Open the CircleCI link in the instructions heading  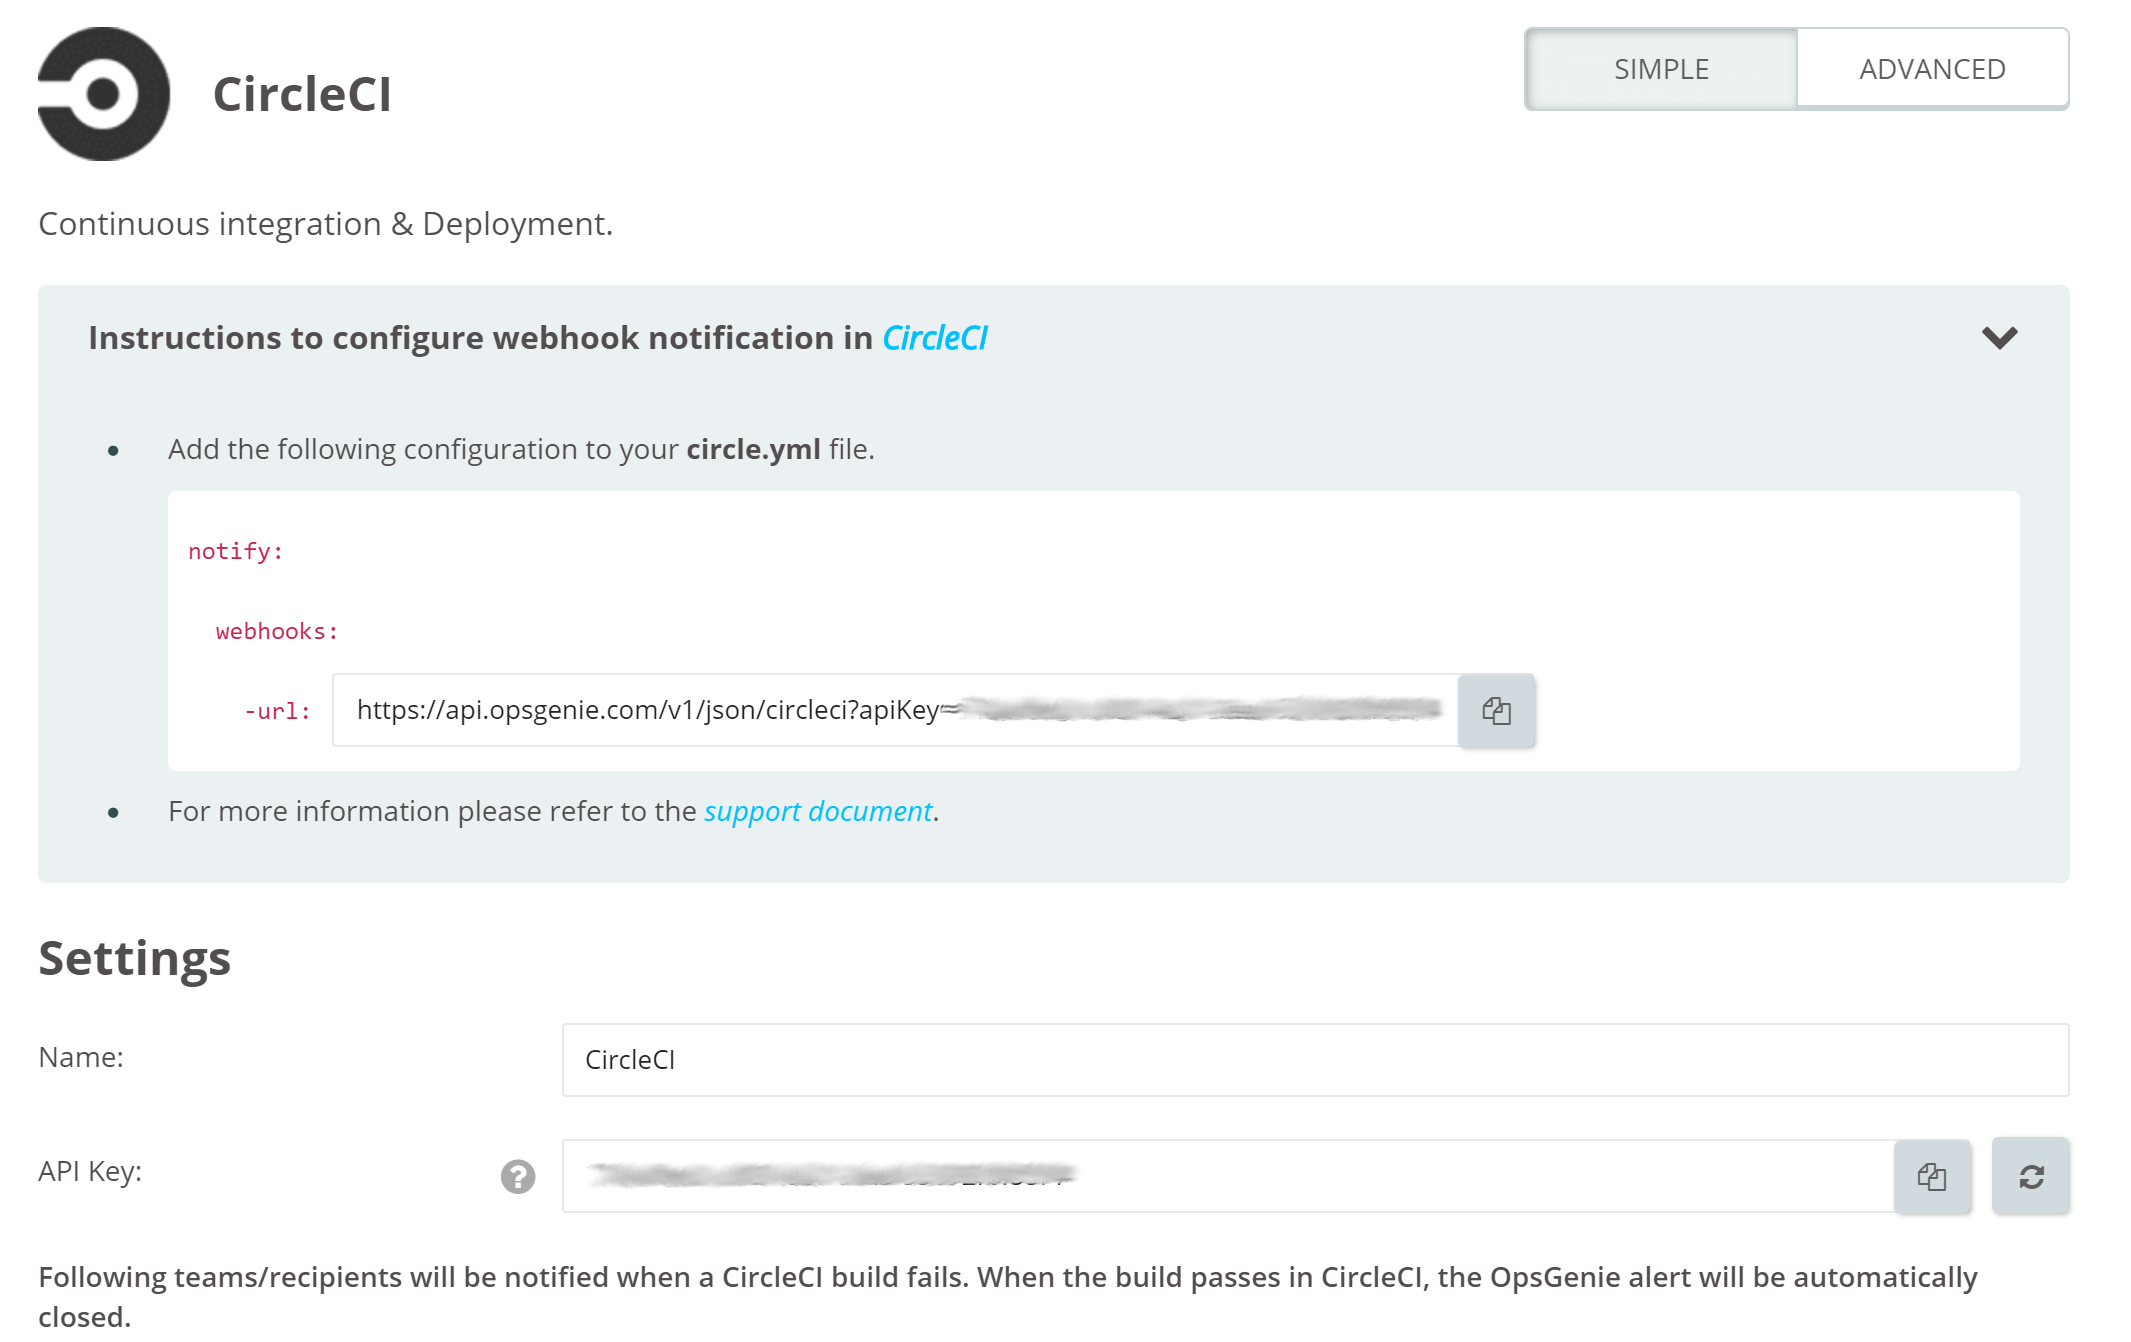(x=934, y=337)
